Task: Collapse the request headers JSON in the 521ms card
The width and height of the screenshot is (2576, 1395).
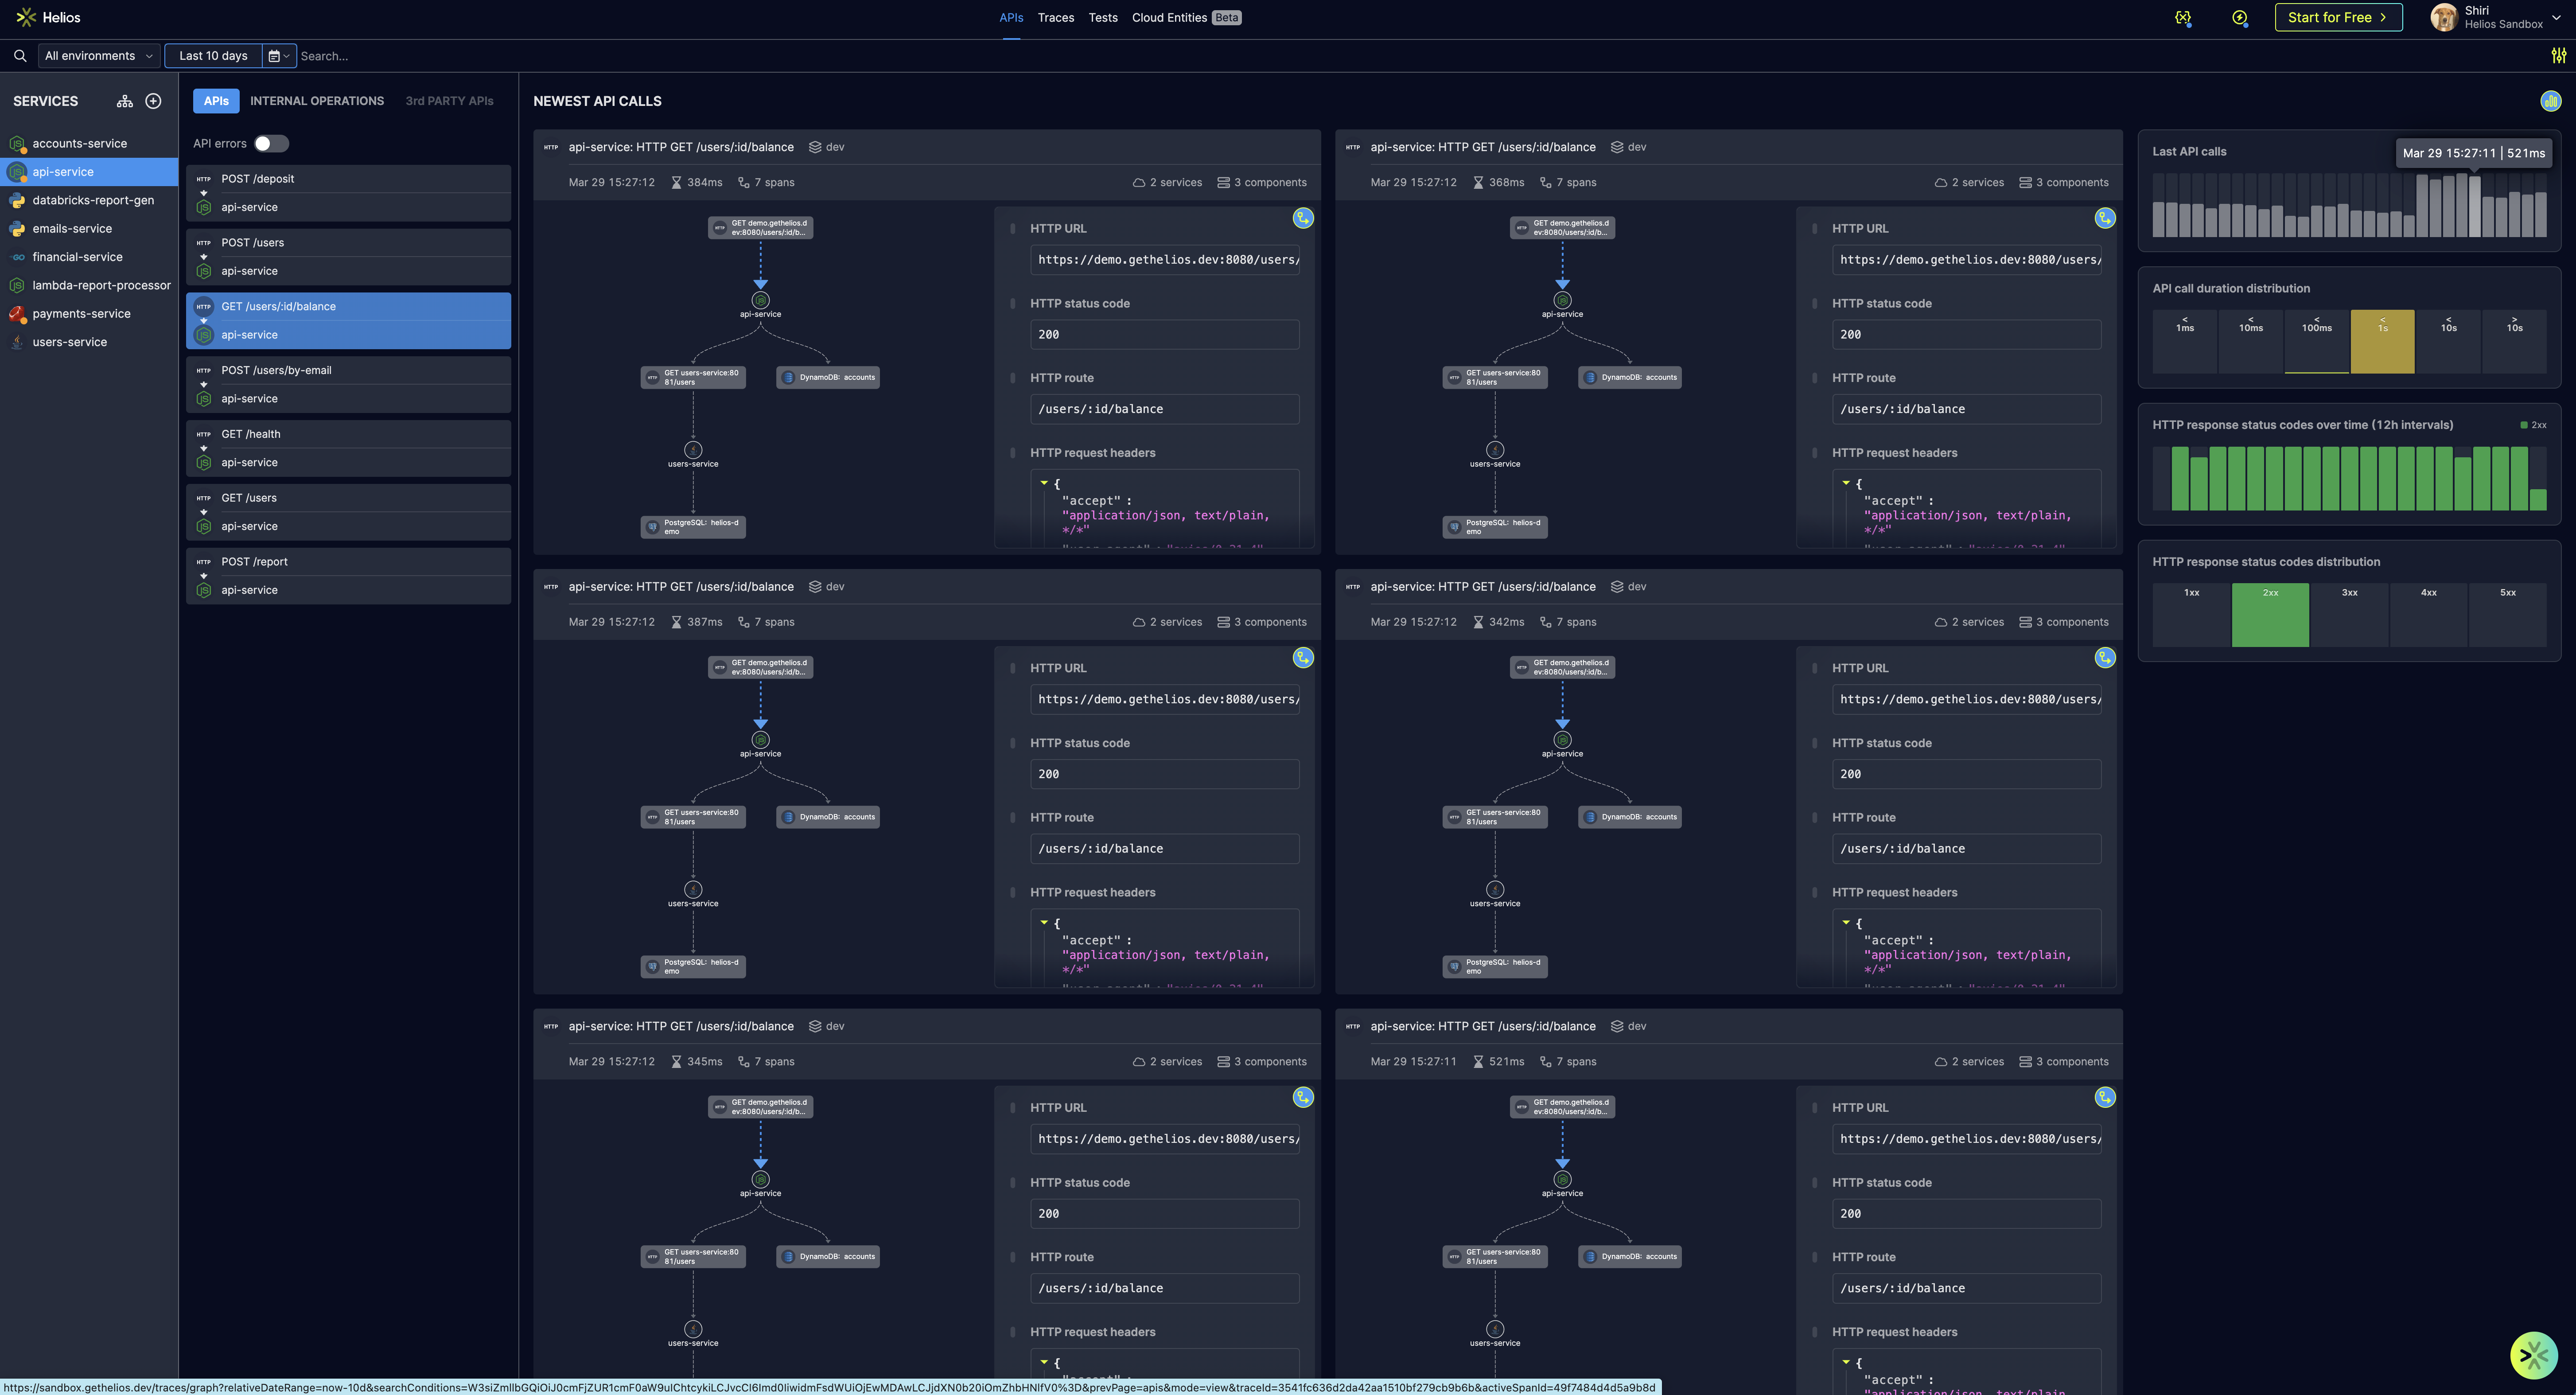Action: coord(1846,1362)
